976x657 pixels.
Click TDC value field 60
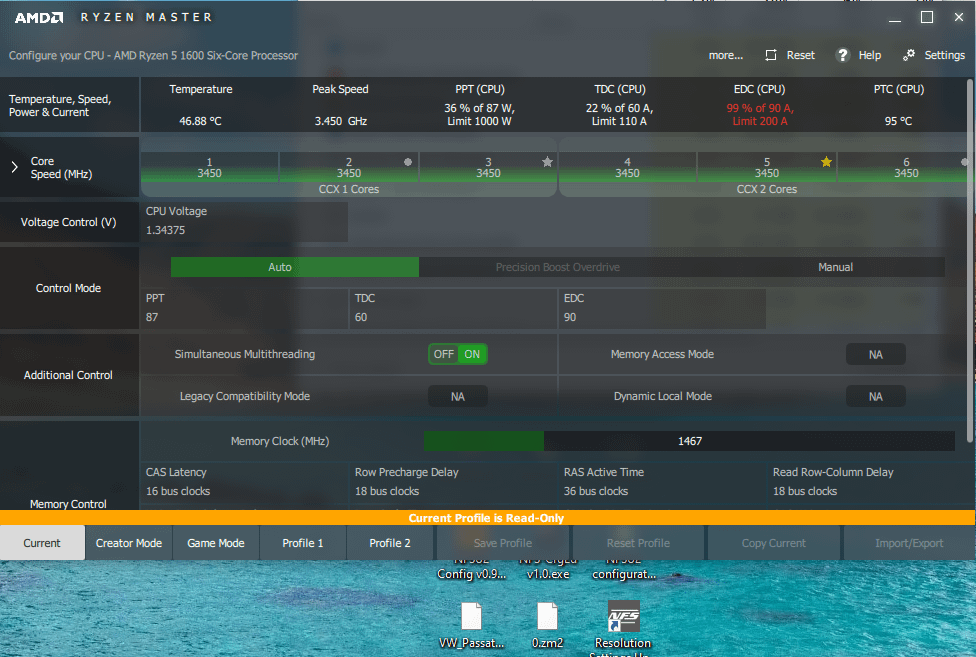[x=454, y=308]
